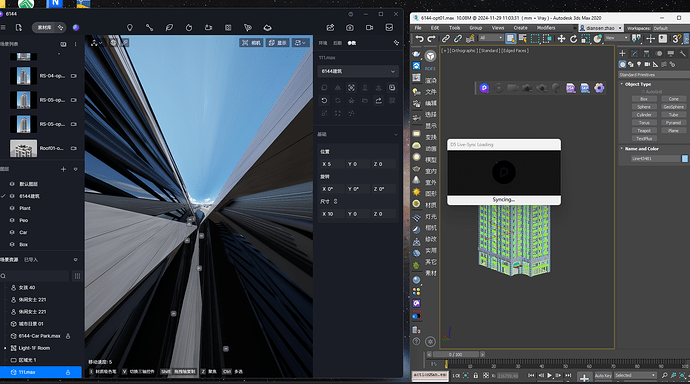Toggle visibility of the Plant layer
This screenshot has width=690, height=384.
(12, 208)
